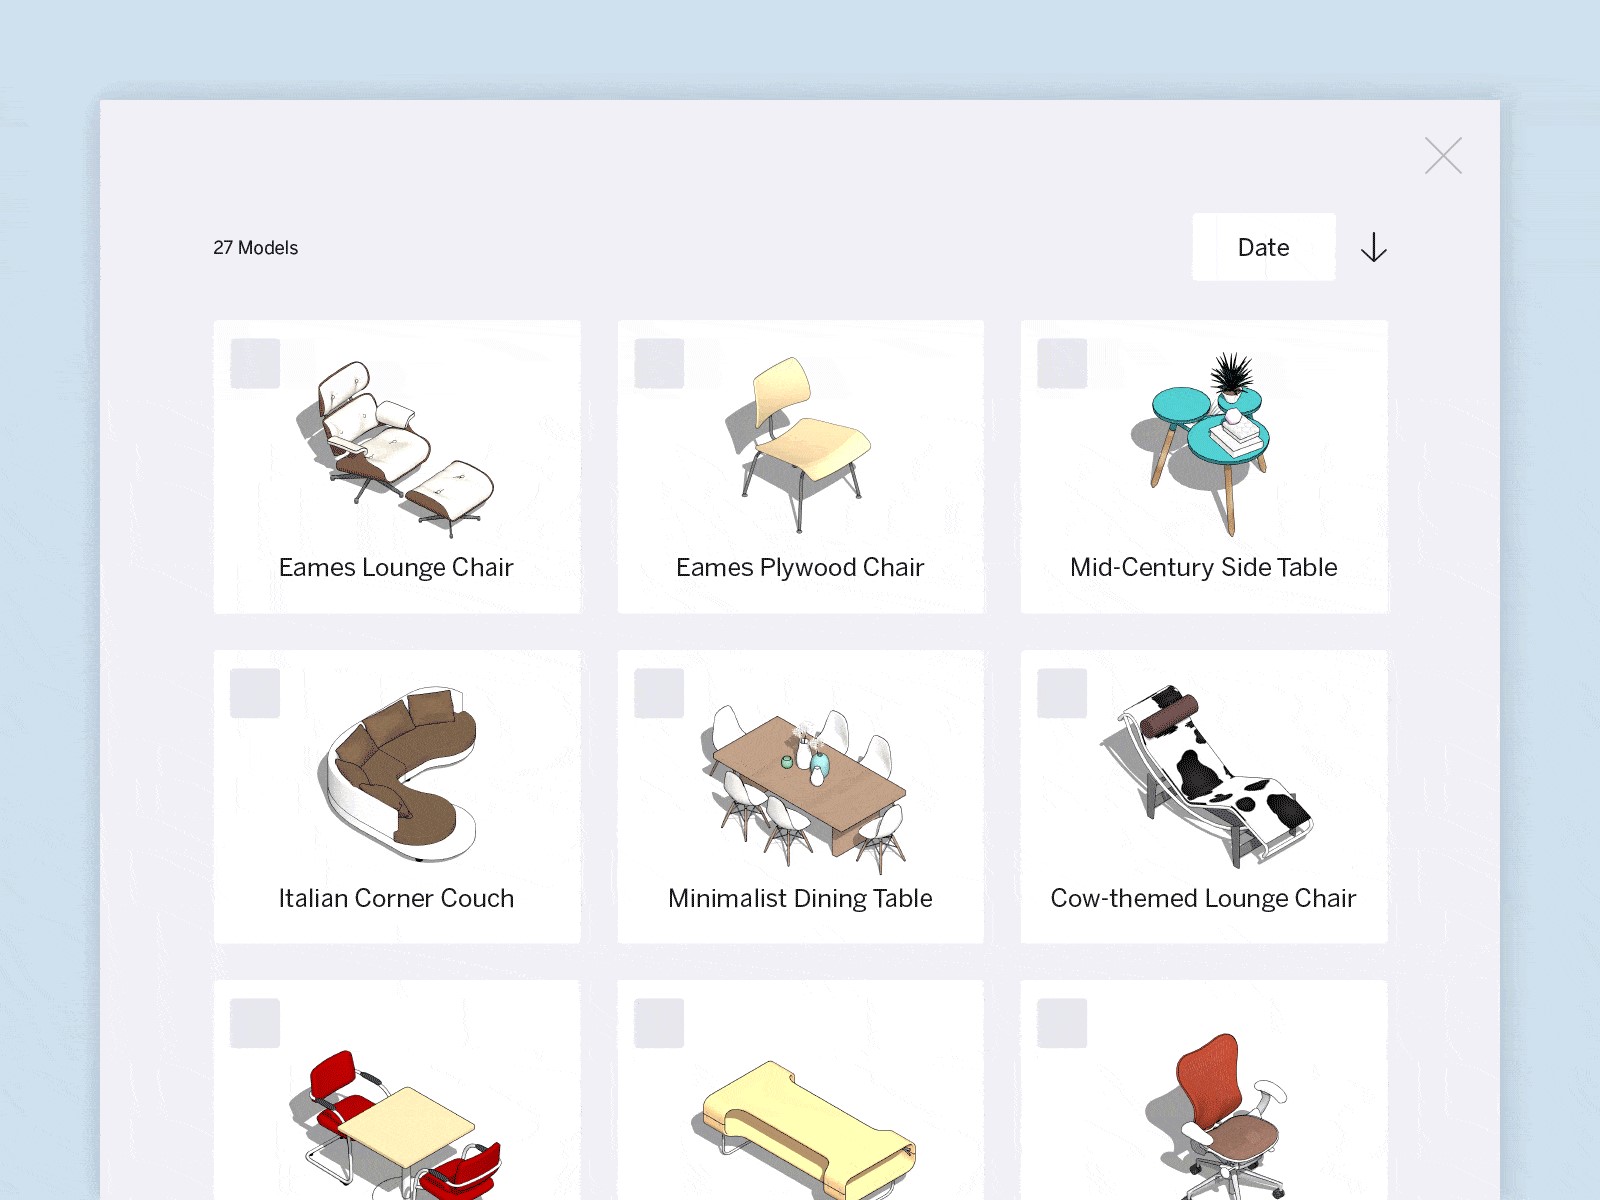
Task: Open the Eames Plywood Chair model thumbnail
Action: 798,444
